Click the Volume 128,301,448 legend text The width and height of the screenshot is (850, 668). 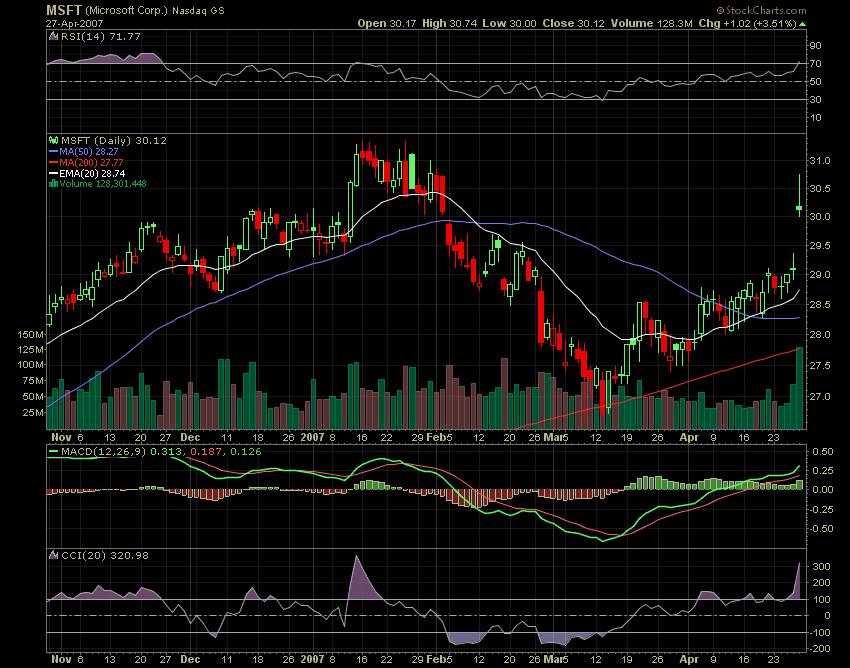coord(103,184)
